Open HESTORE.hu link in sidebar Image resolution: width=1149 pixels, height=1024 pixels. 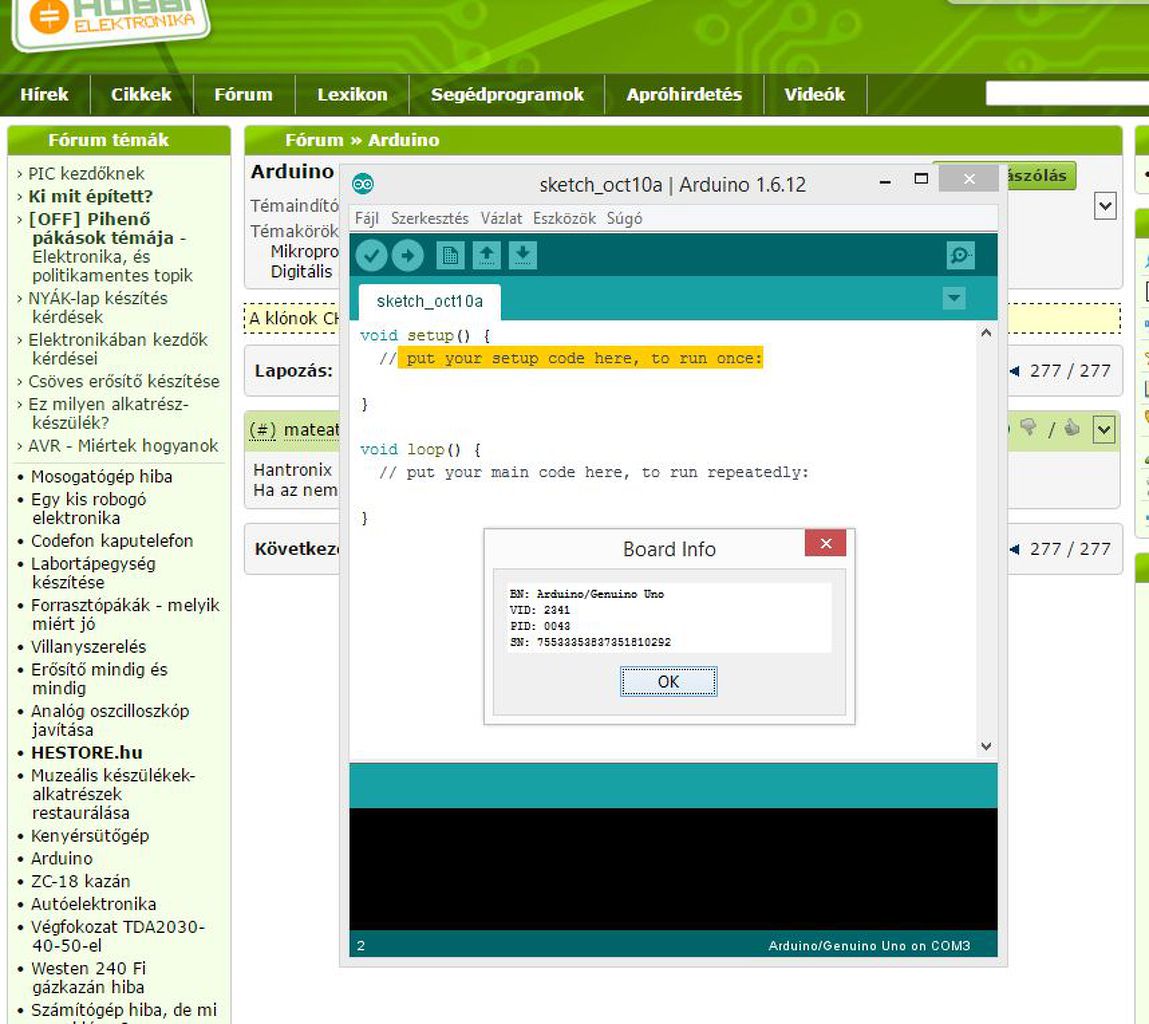click(x=86, y=753)
